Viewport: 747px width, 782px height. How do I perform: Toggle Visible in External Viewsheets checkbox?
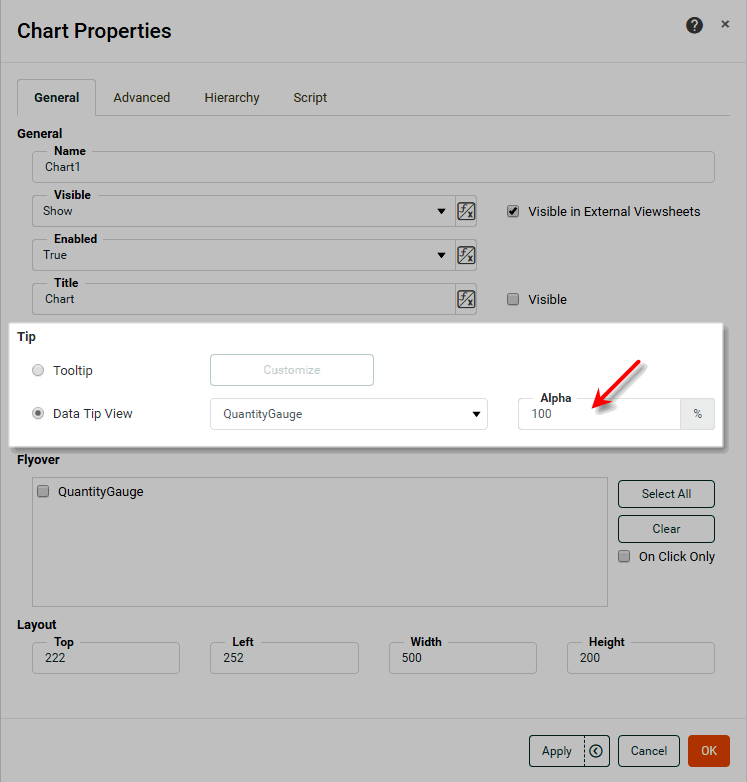tap(513, 211)
